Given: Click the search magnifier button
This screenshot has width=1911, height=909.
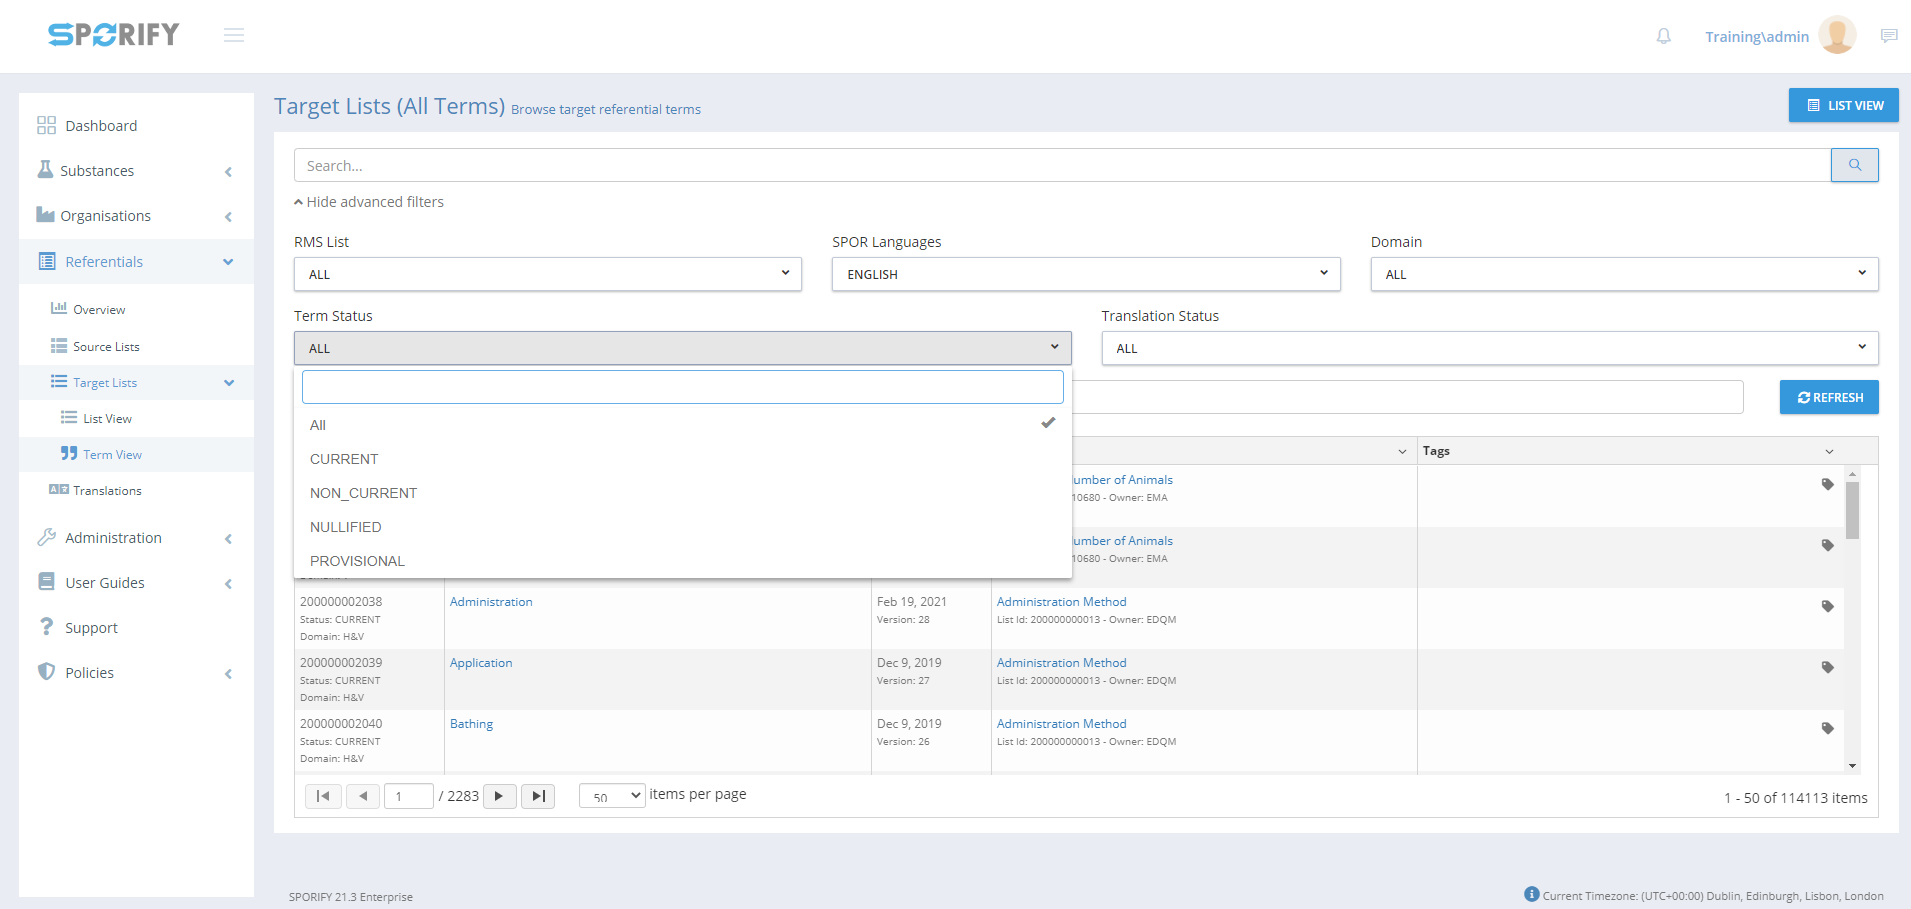Looking at the screenshot, I should coord(1854,165).
